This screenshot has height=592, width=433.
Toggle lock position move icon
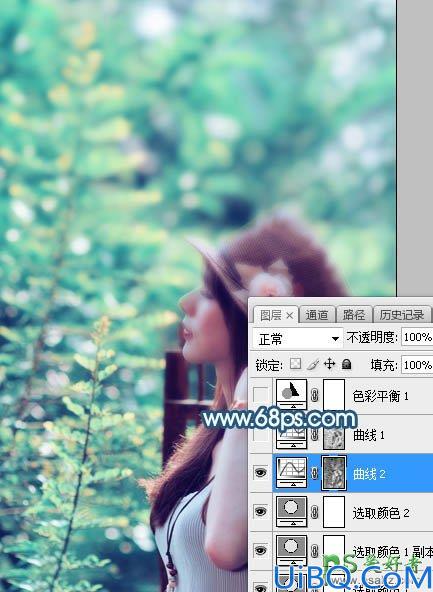329,364
